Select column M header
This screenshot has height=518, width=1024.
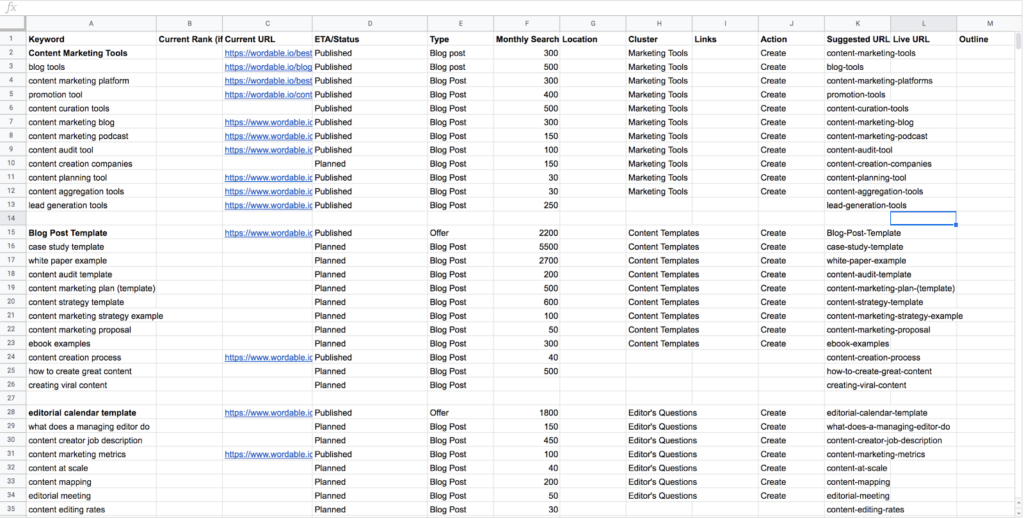point(989,24)
